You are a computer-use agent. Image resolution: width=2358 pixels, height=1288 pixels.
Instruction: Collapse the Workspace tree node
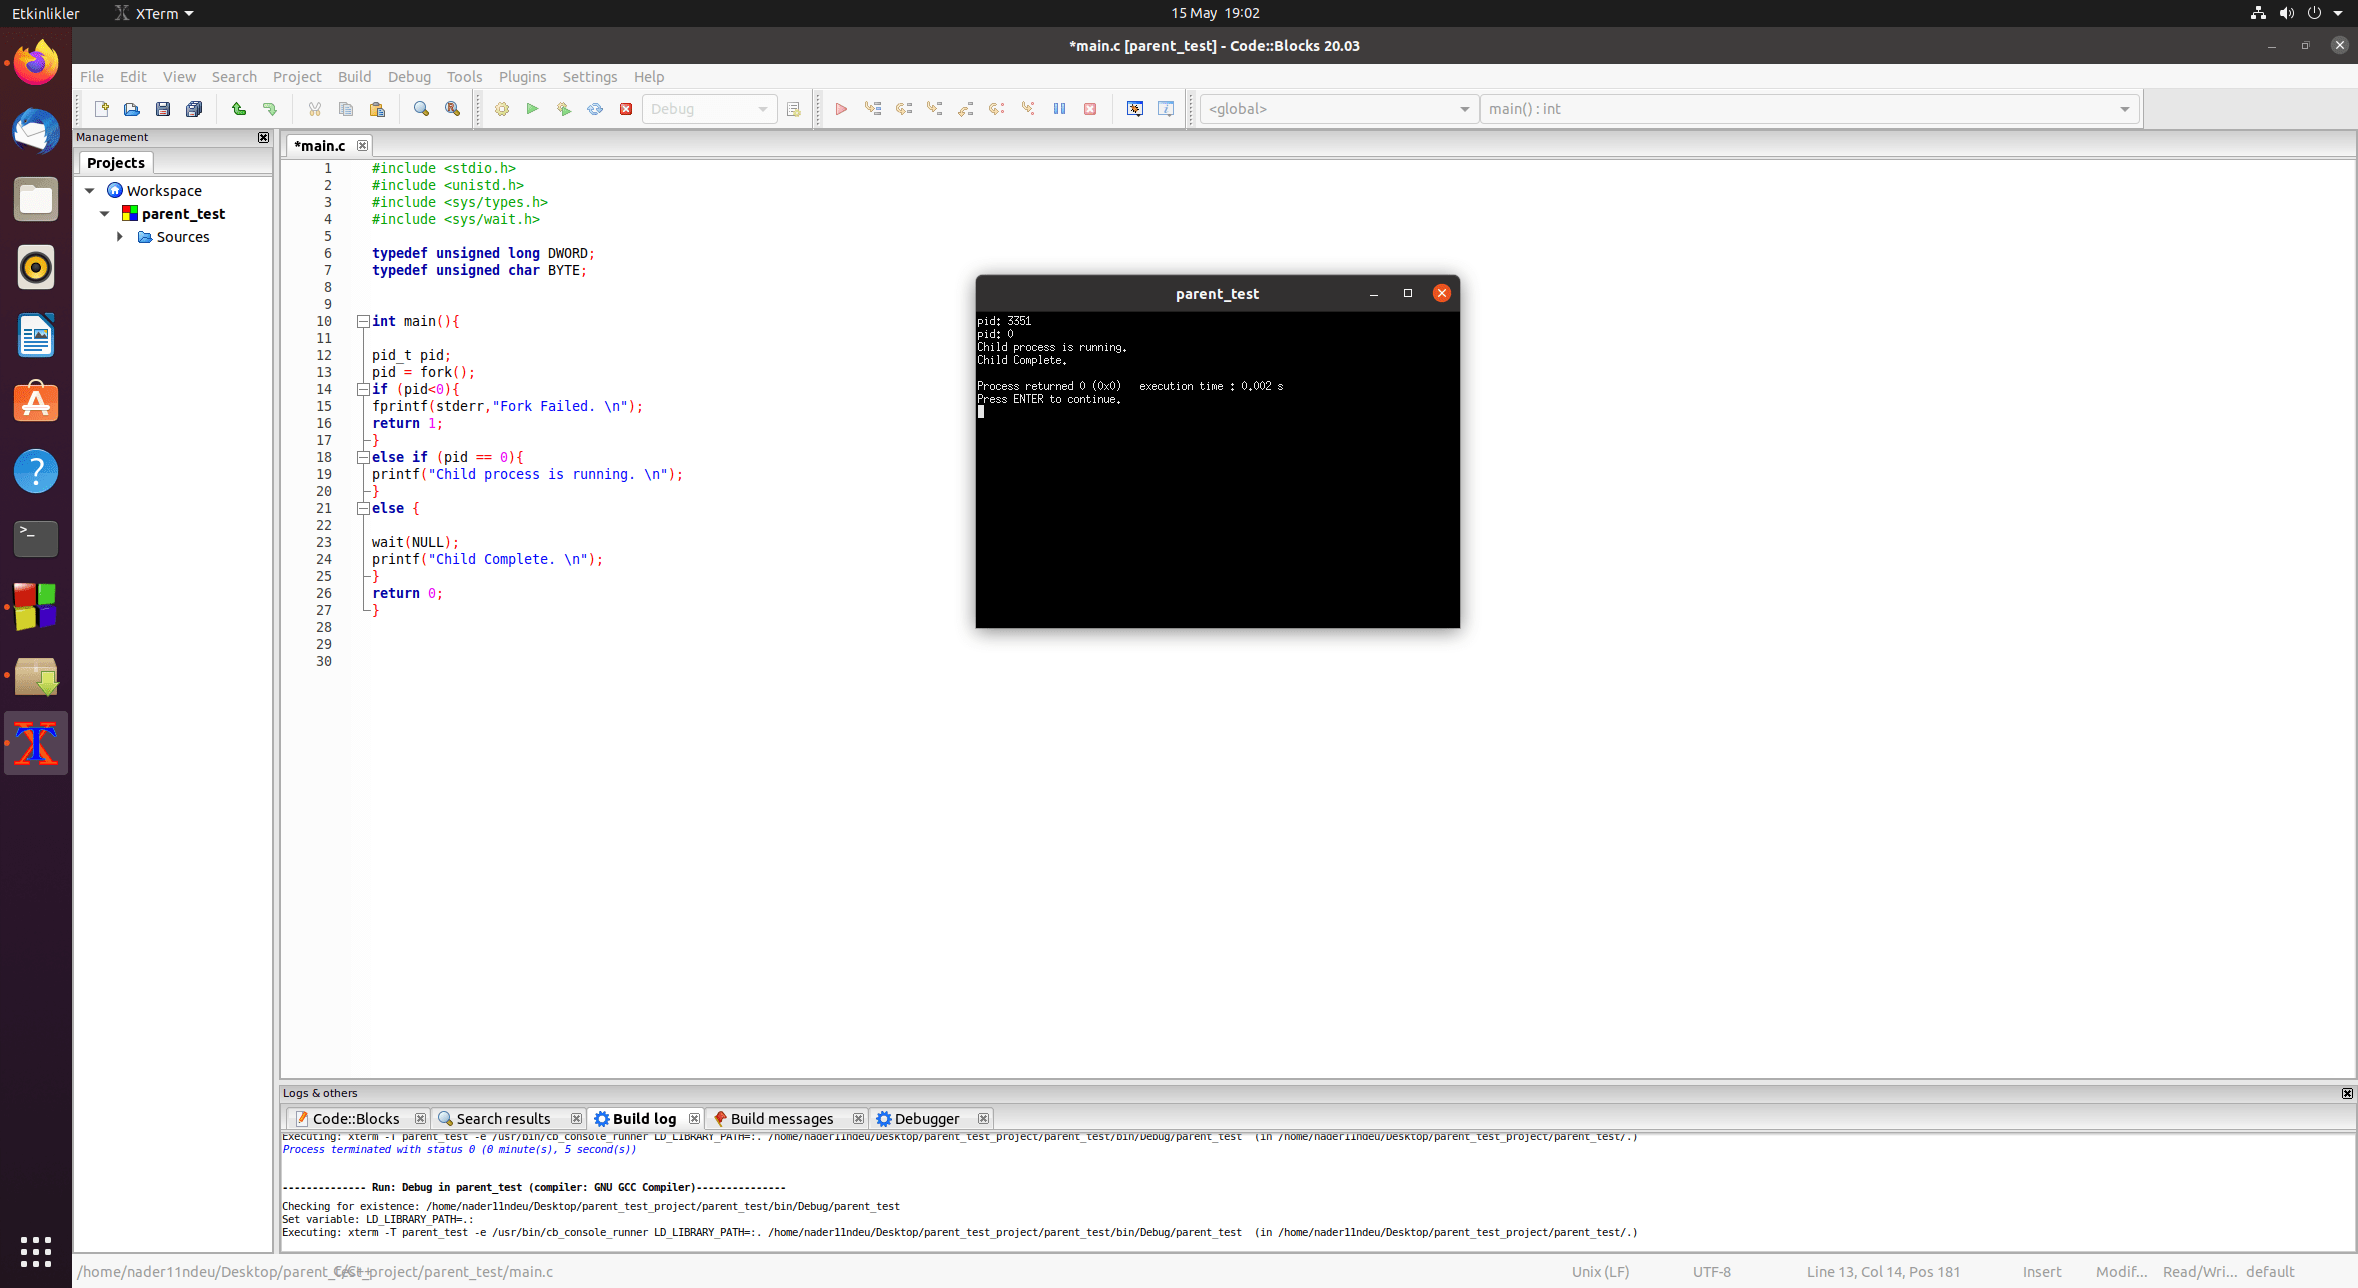pyautogui.click(x=90, y=190)
